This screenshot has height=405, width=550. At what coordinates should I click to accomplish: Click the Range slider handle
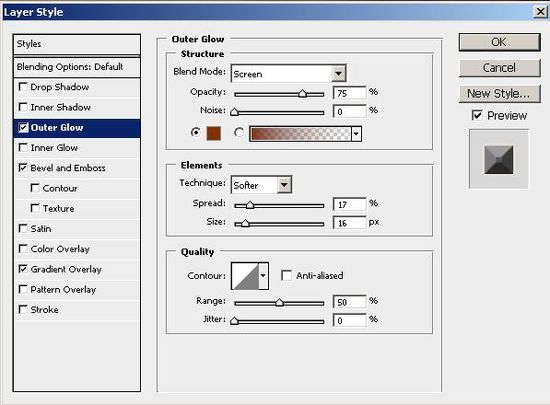click(x=279, y=302)
